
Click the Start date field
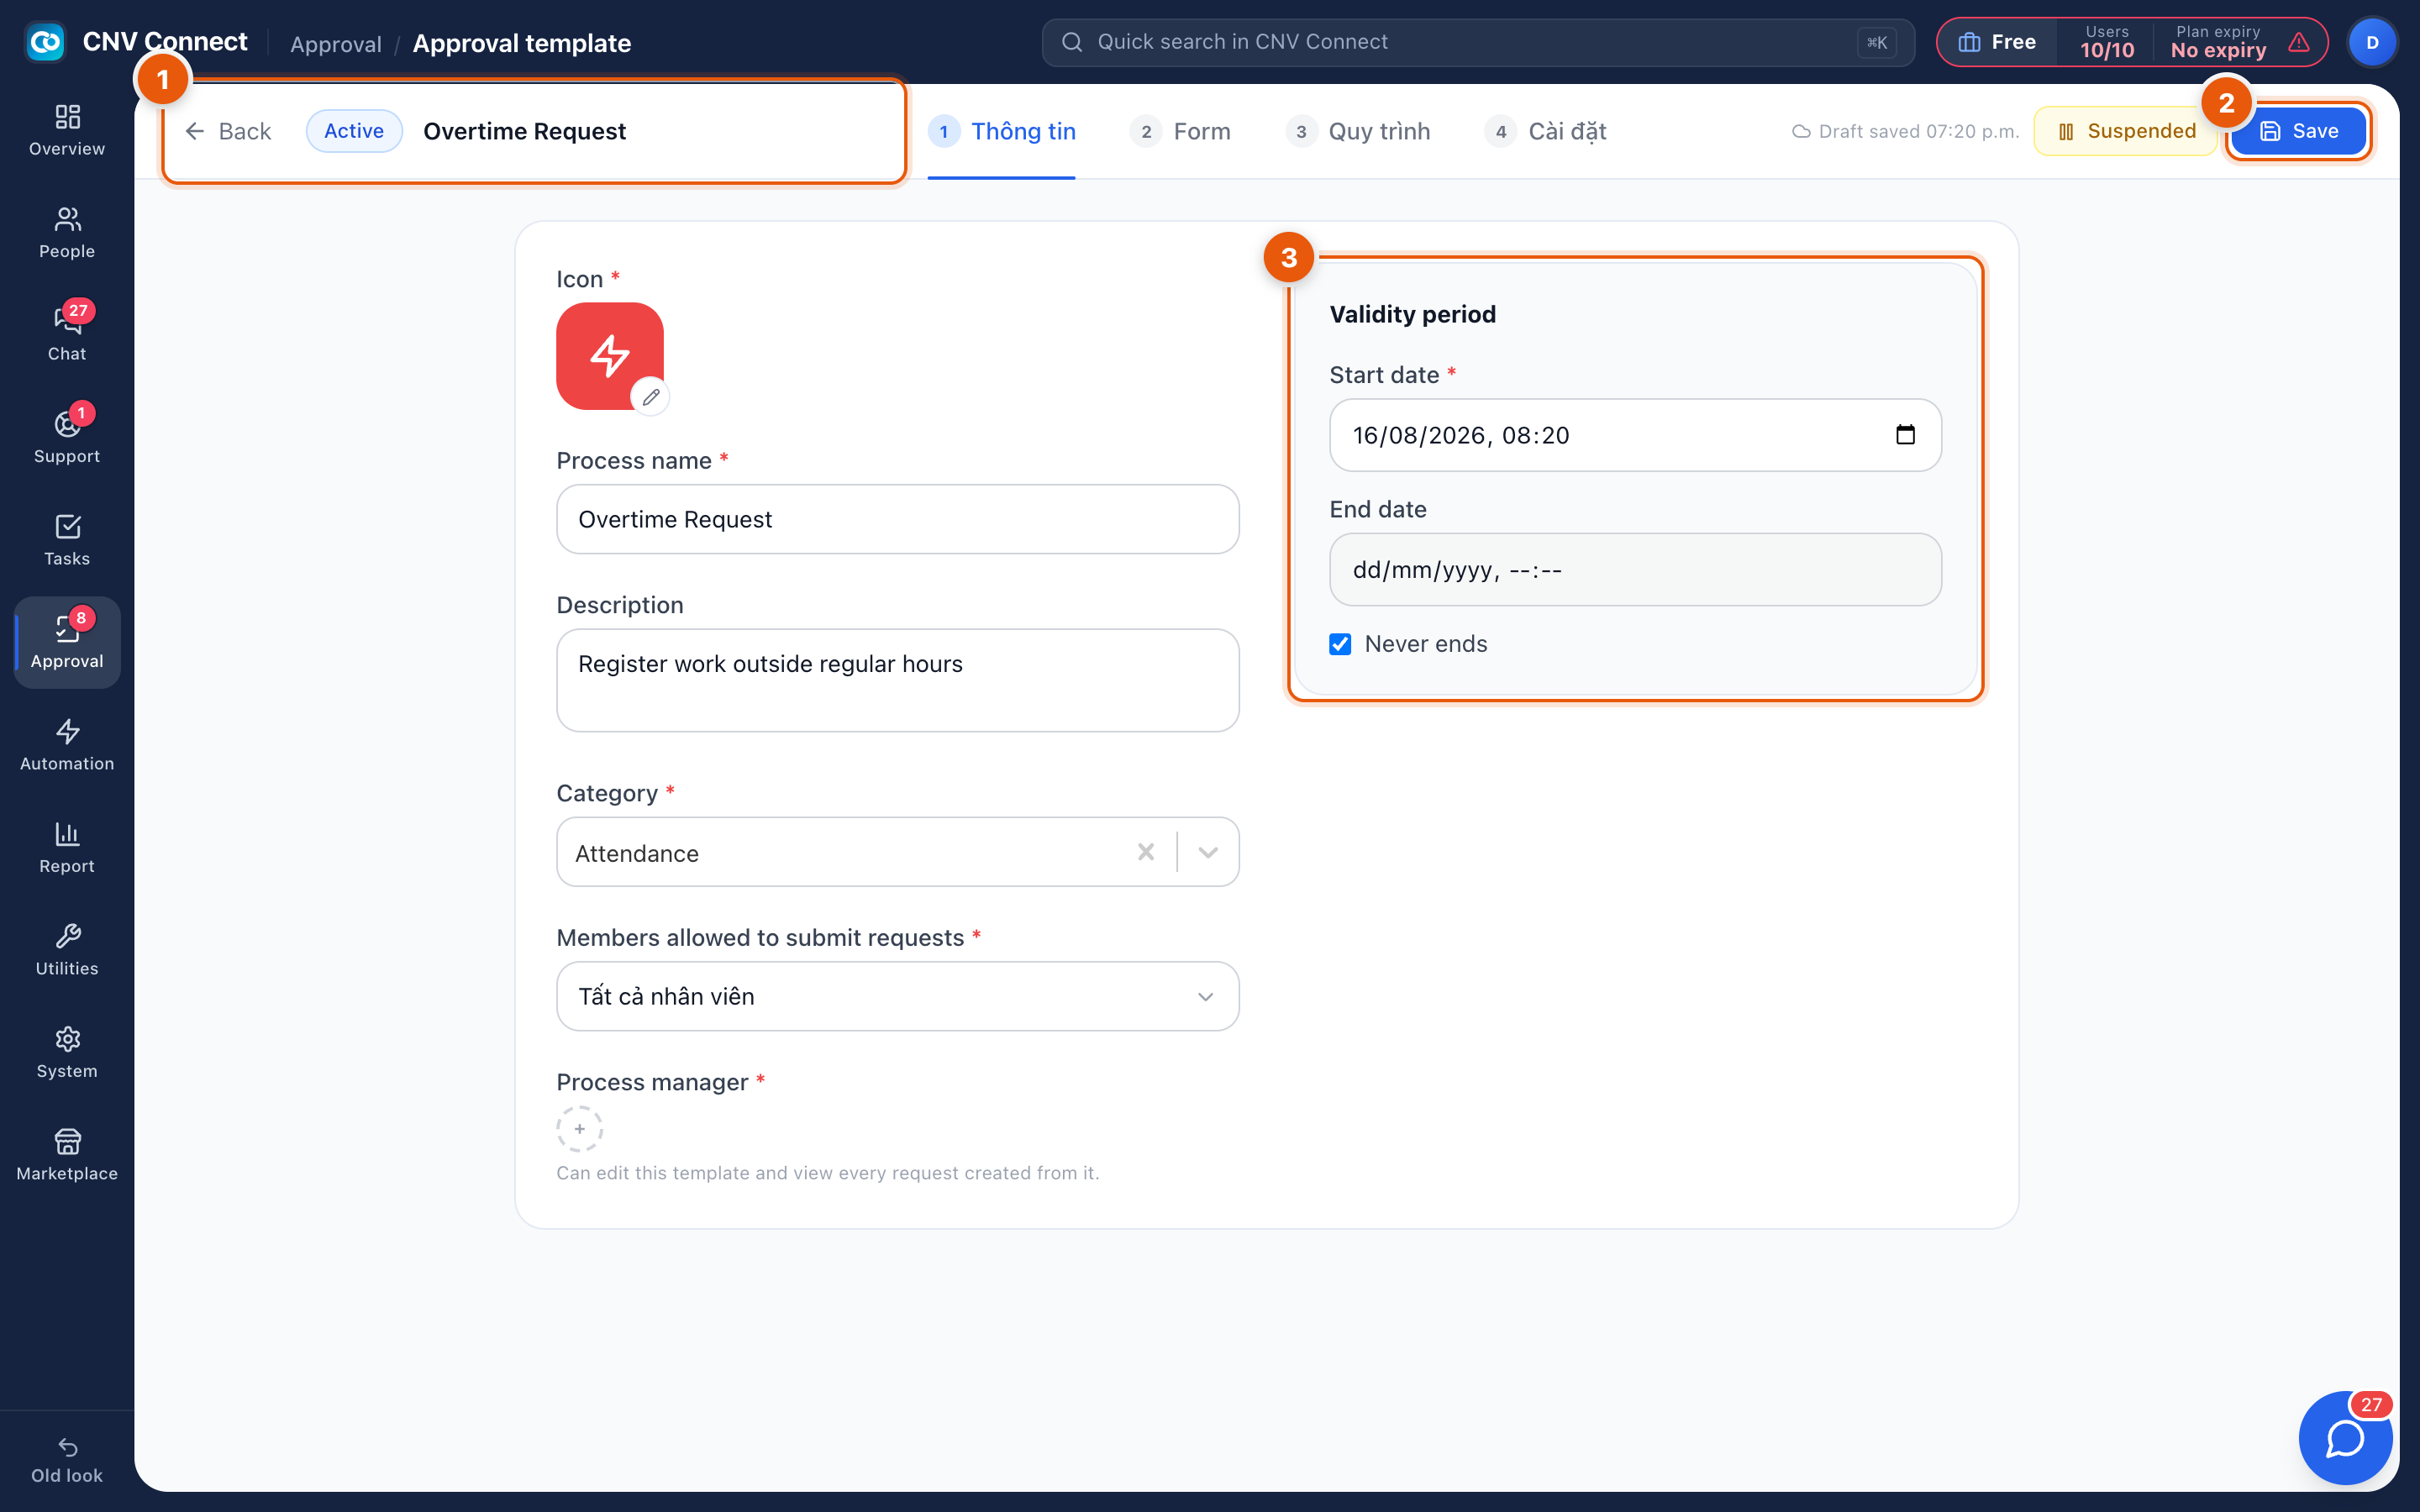(1635, 435)
